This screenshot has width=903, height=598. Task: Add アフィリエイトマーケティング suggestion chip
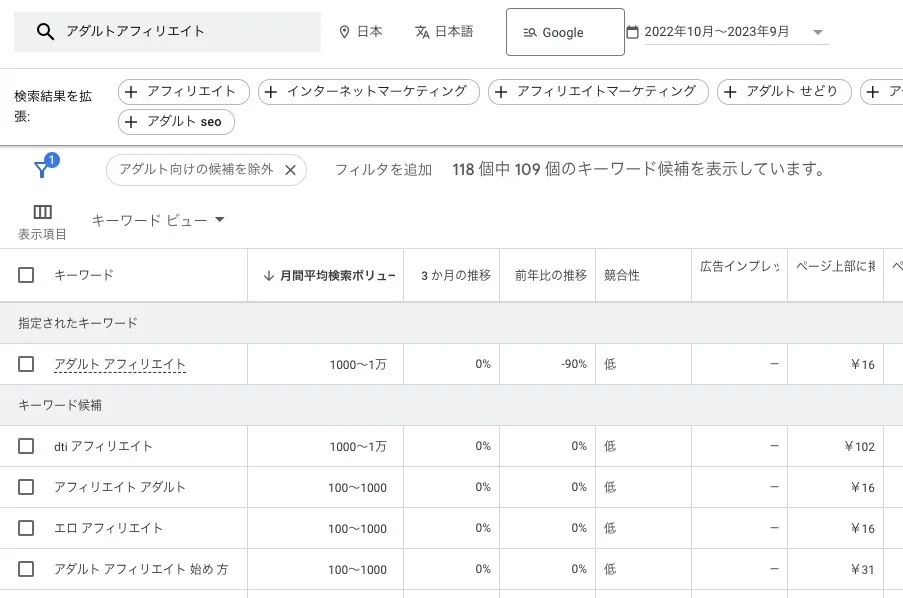[x=598, y=92]
